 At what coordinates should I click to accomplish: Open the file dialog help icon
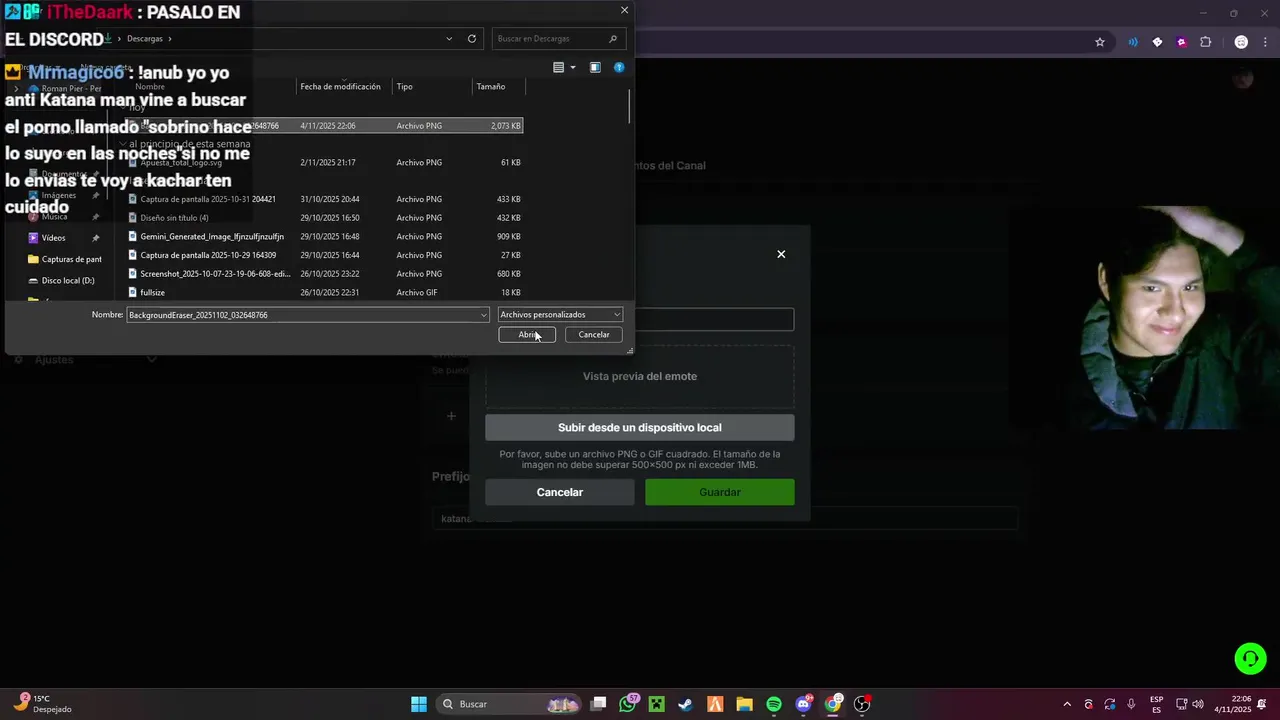click(619, 68)
